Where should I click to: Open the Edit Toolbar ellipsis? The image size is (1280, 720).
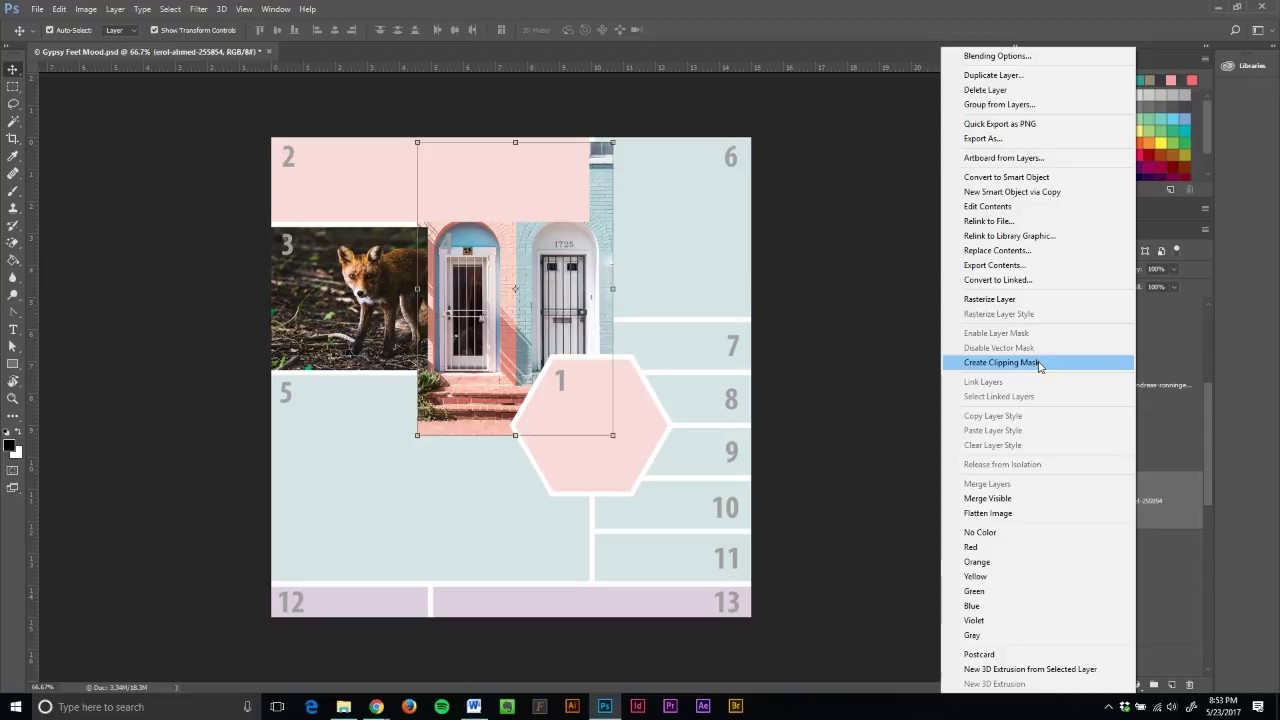click(x=13, y=415)
